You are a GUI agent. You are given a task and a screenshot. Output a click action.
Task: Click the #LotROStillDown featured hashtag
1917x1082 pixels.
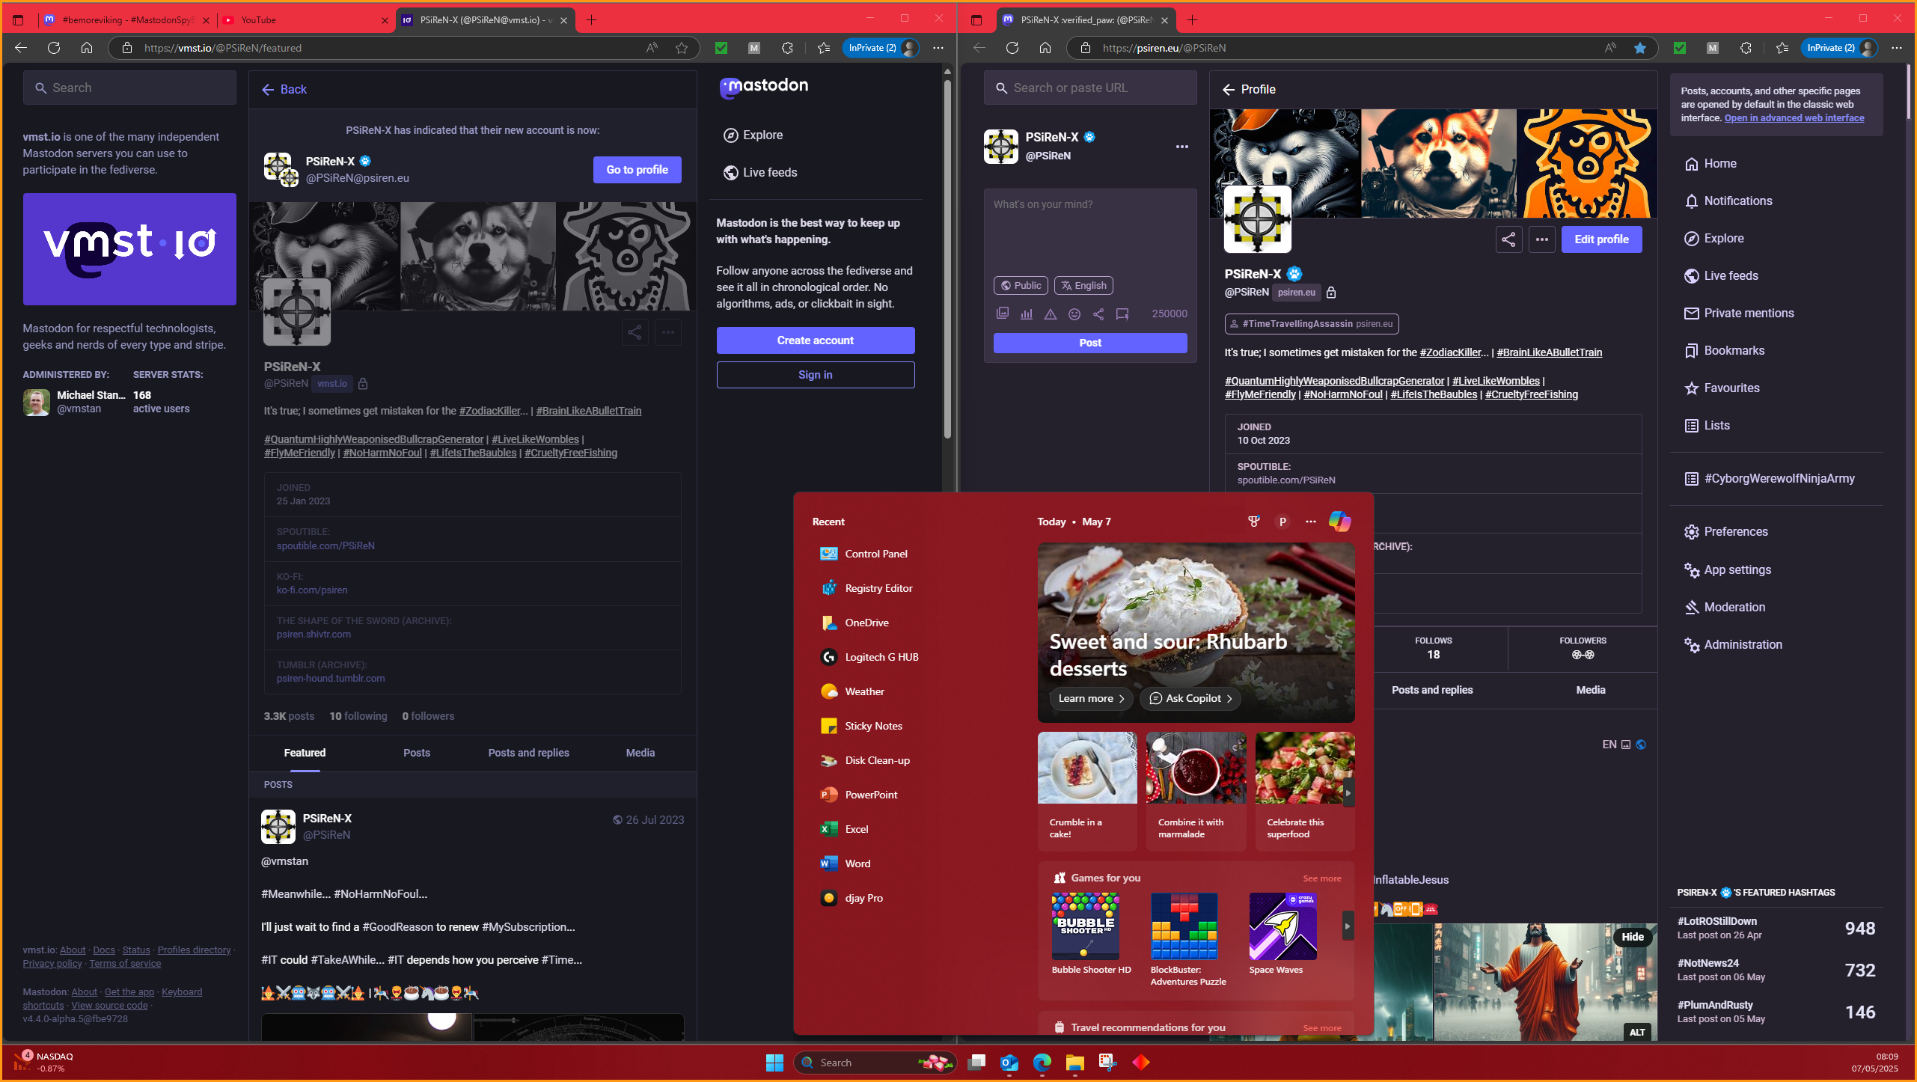[1716, 922]
